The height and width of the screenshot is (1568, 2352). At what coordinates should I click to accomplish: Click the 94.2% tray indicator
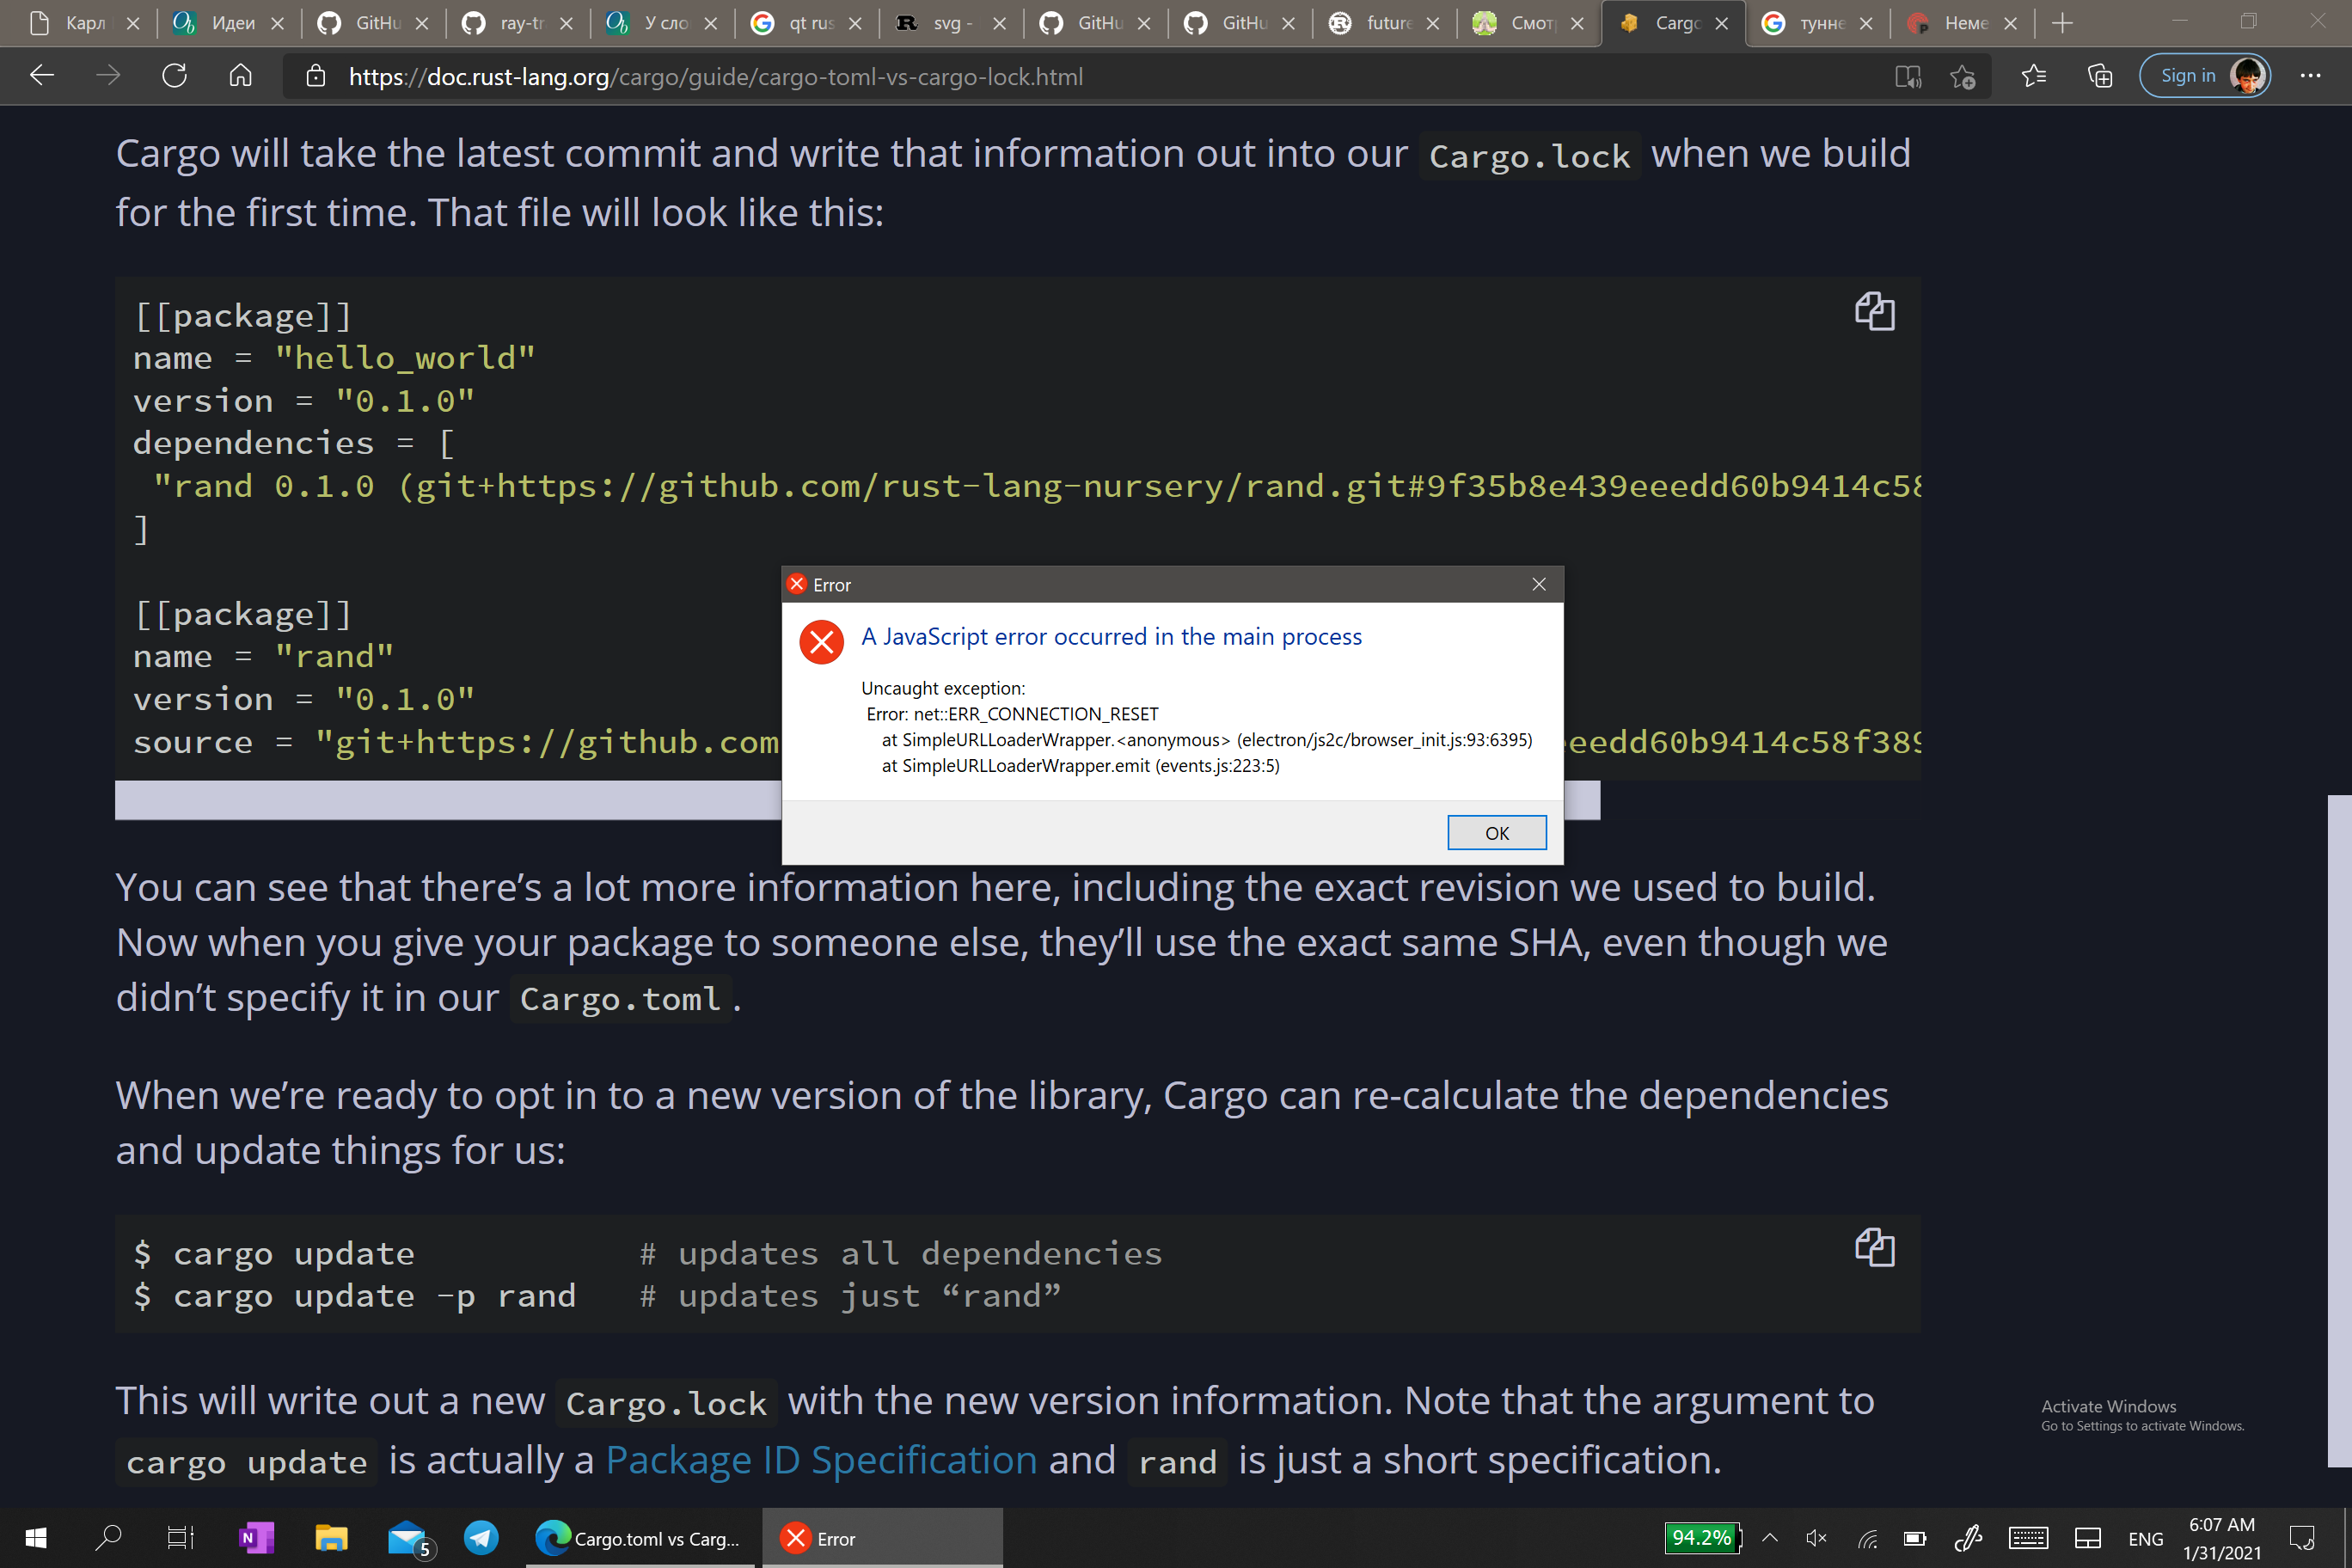point(1702,1538)
